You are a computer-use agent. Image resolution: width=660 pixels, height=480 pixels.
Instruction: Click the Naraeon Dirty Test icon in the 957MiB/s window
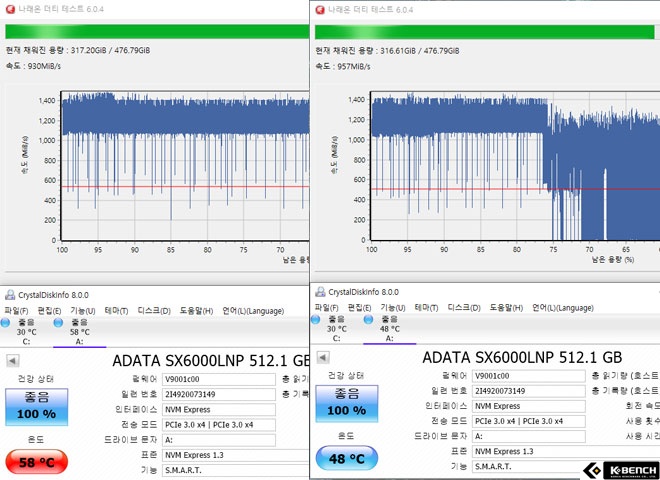click(320, 9)
